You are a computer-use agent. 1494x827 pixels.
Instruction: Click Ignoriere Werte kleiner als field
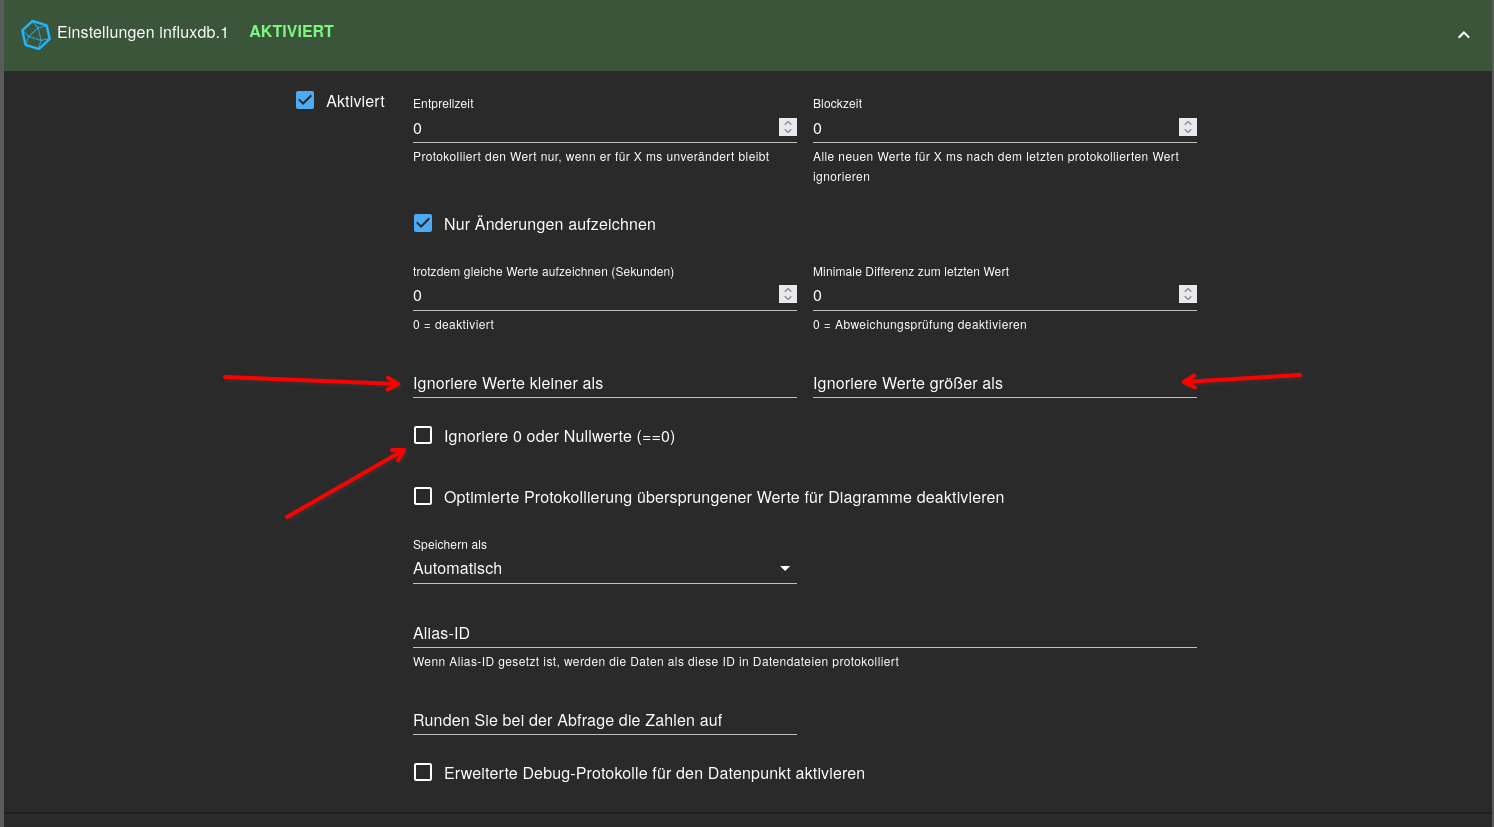point(605,383)
